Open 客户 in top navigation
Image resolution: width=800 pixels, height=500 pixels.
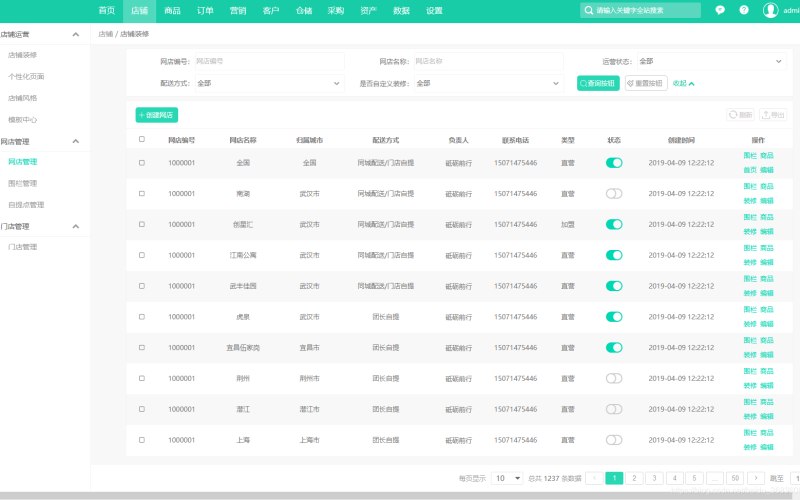[271, 11]
